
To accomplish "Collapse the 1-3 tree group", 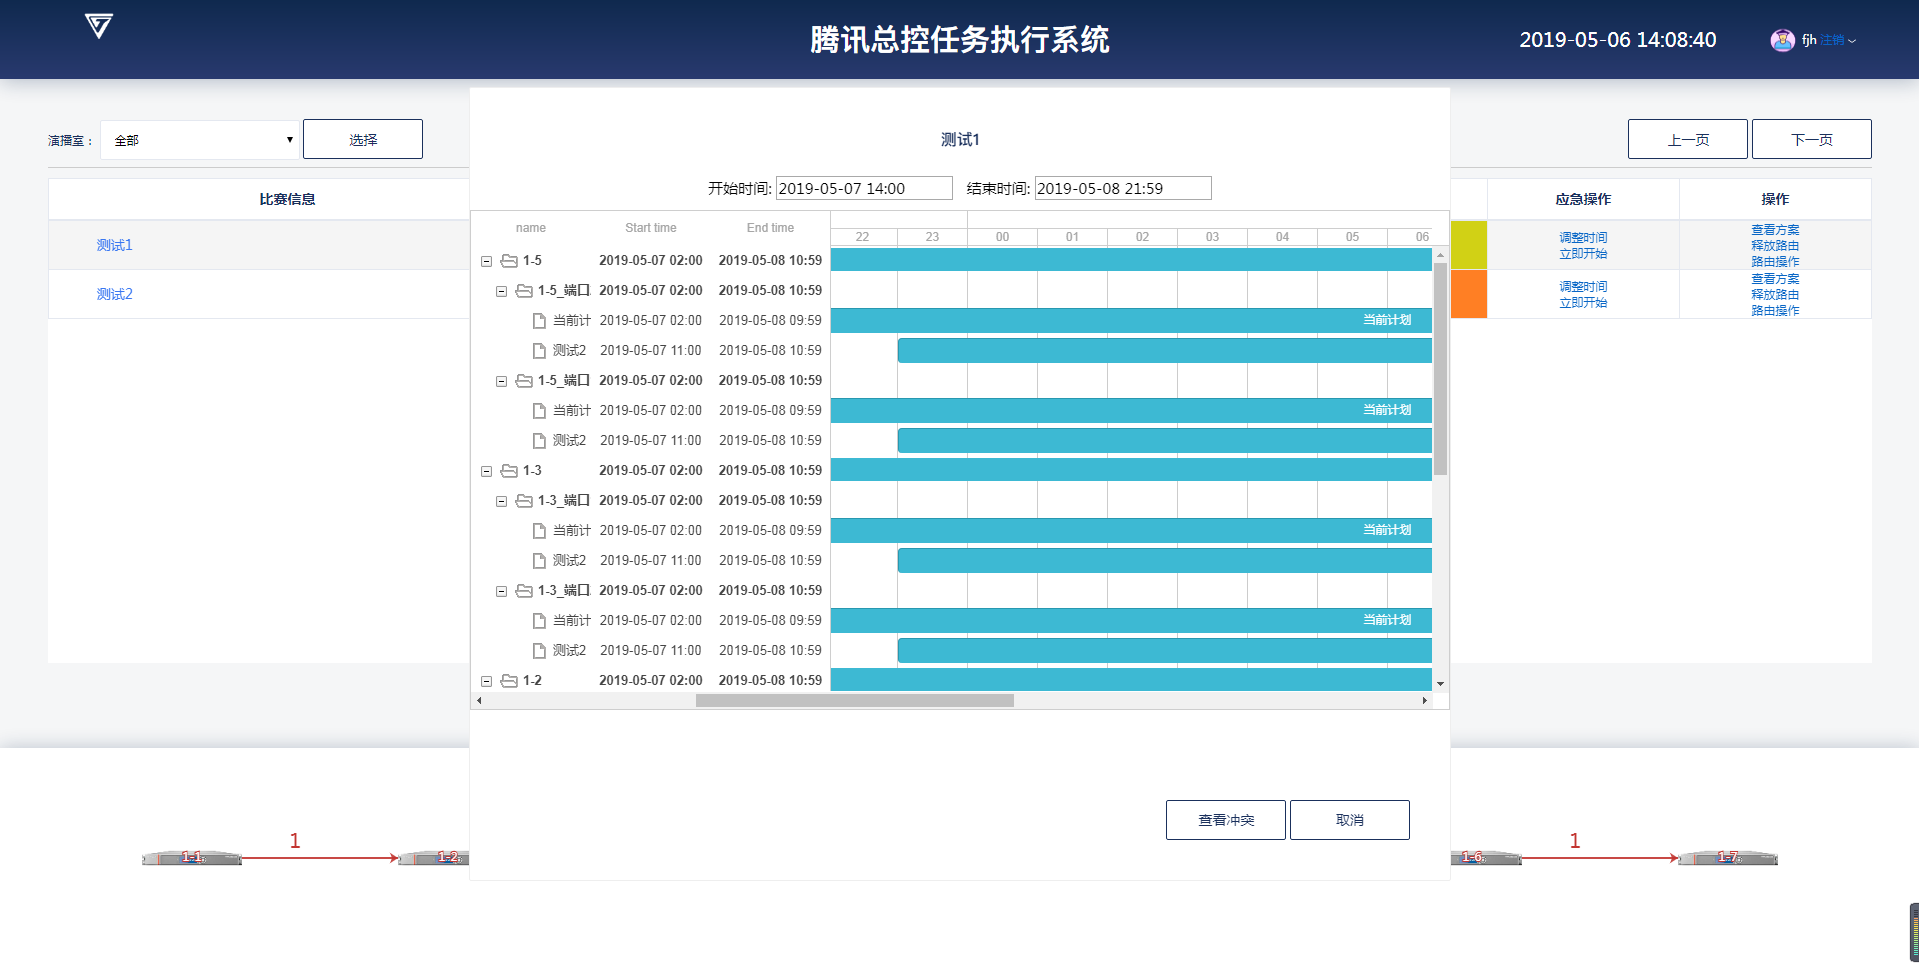I will (487, 471).
